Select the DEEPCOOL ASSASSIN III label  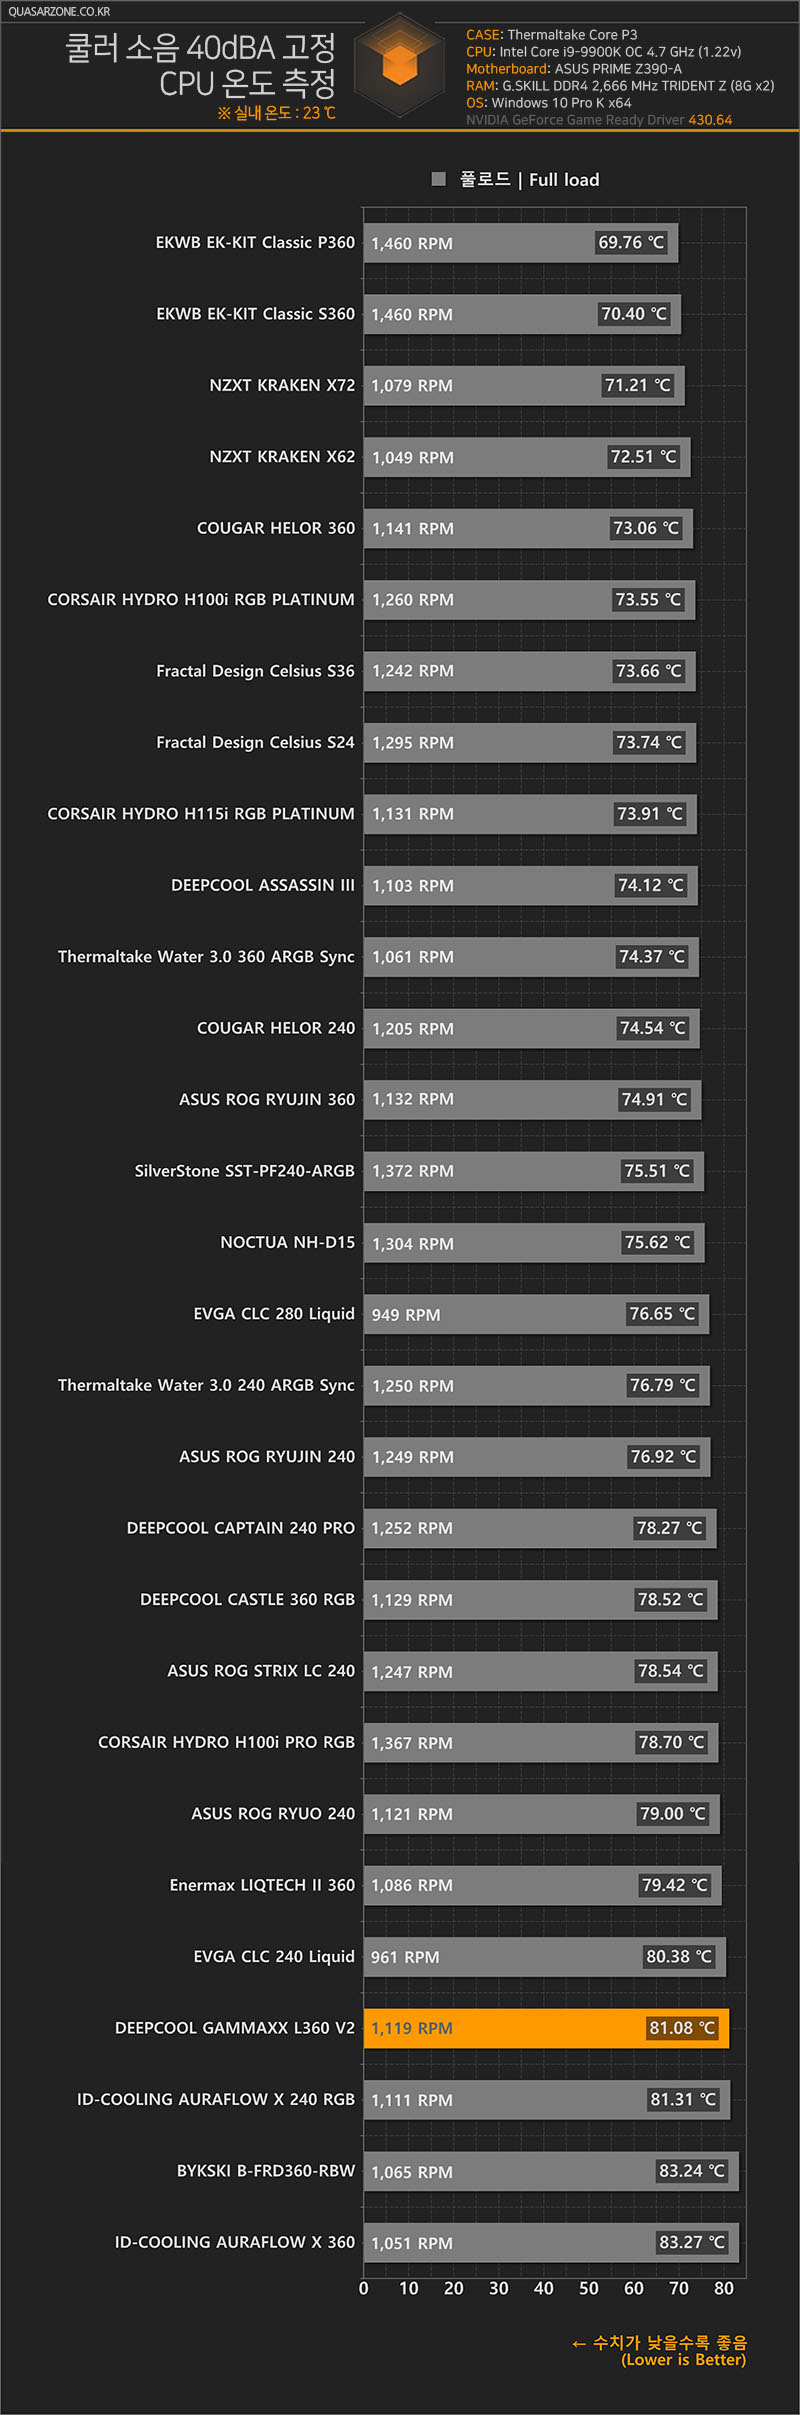[x=263, y=885]
